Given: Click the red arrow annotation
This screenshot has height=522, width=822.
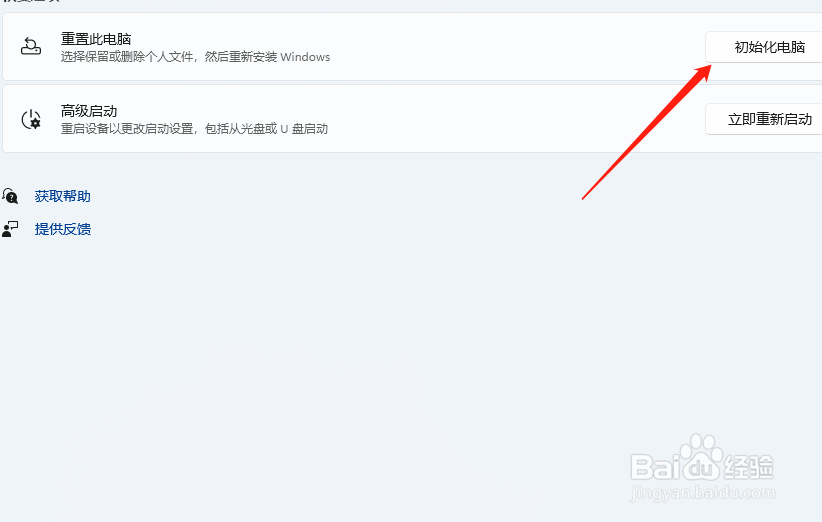Looking at the screenshot, I should click(646, 132).
